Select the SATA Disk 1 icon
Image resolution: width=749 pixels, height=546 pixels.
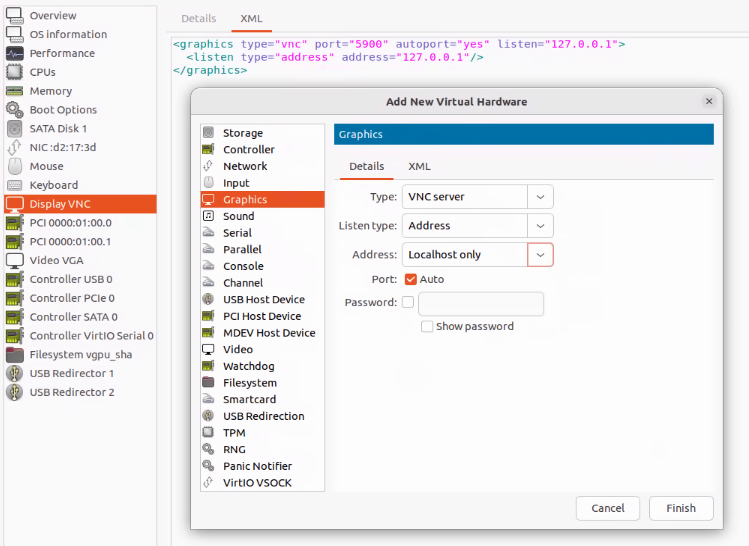14,128
